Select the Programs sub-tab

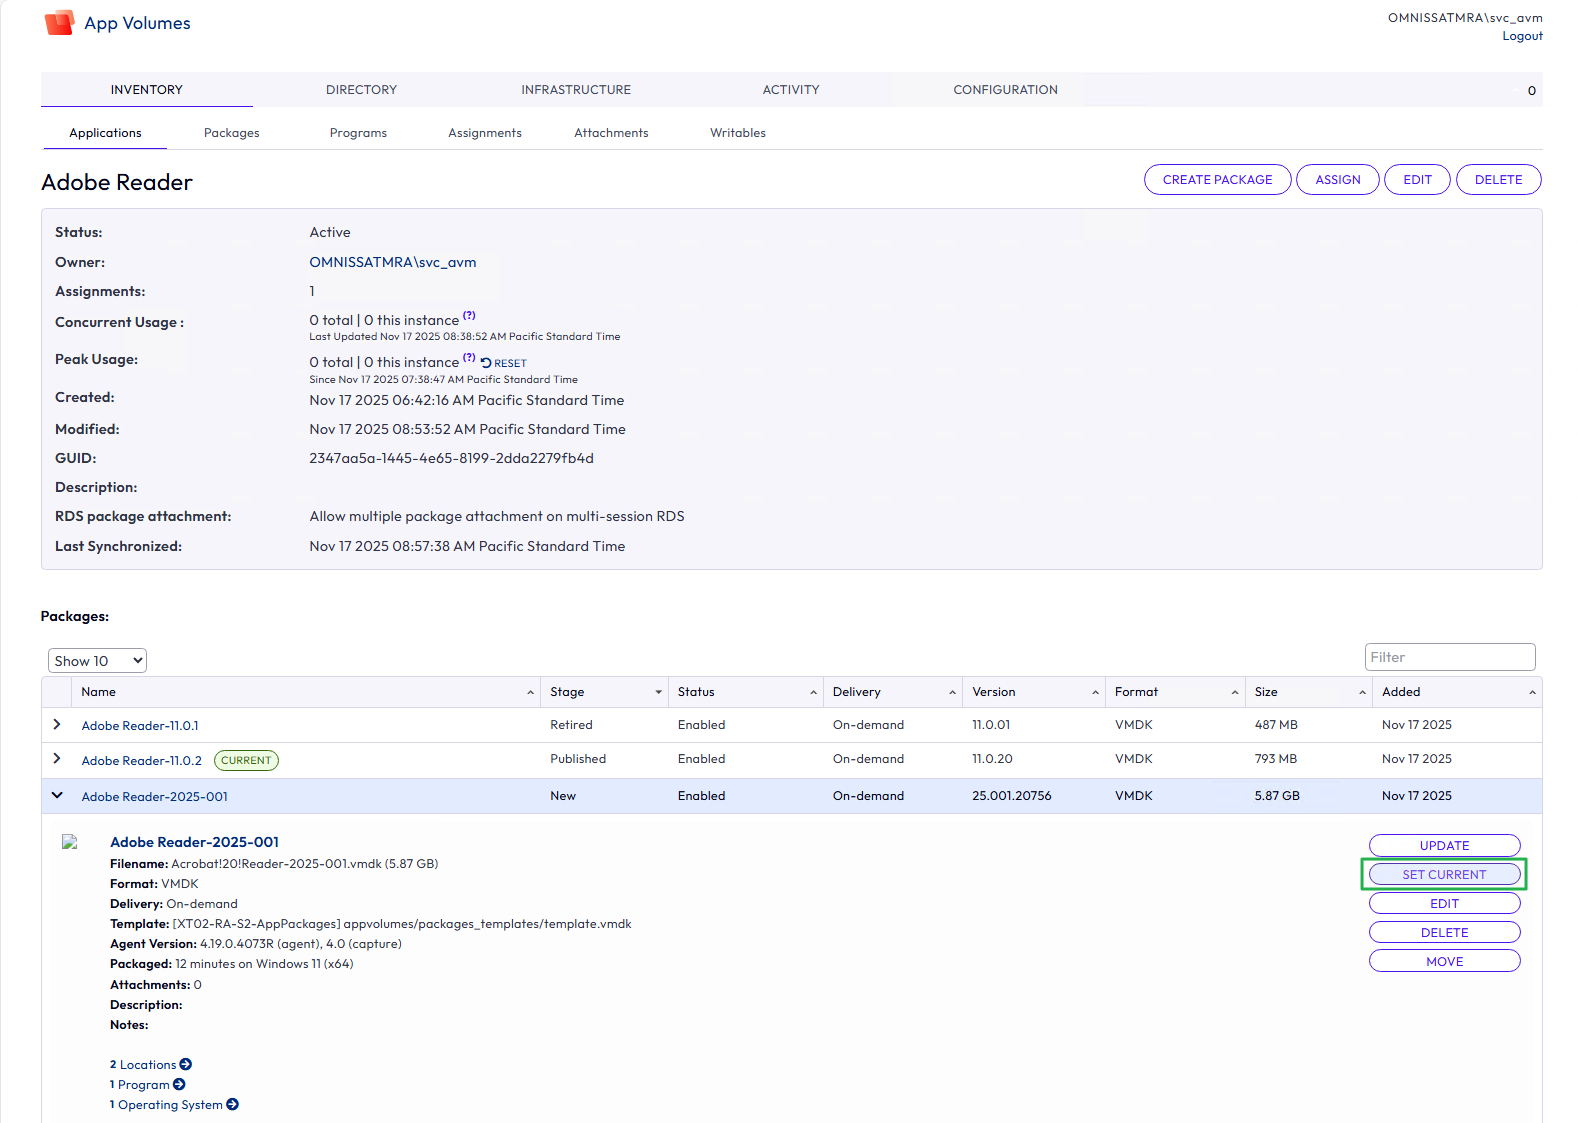pos(358,132)
